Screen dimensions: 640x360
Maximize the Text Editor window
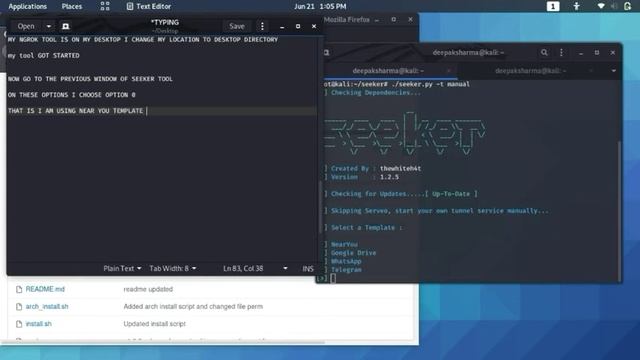(298, 26)
